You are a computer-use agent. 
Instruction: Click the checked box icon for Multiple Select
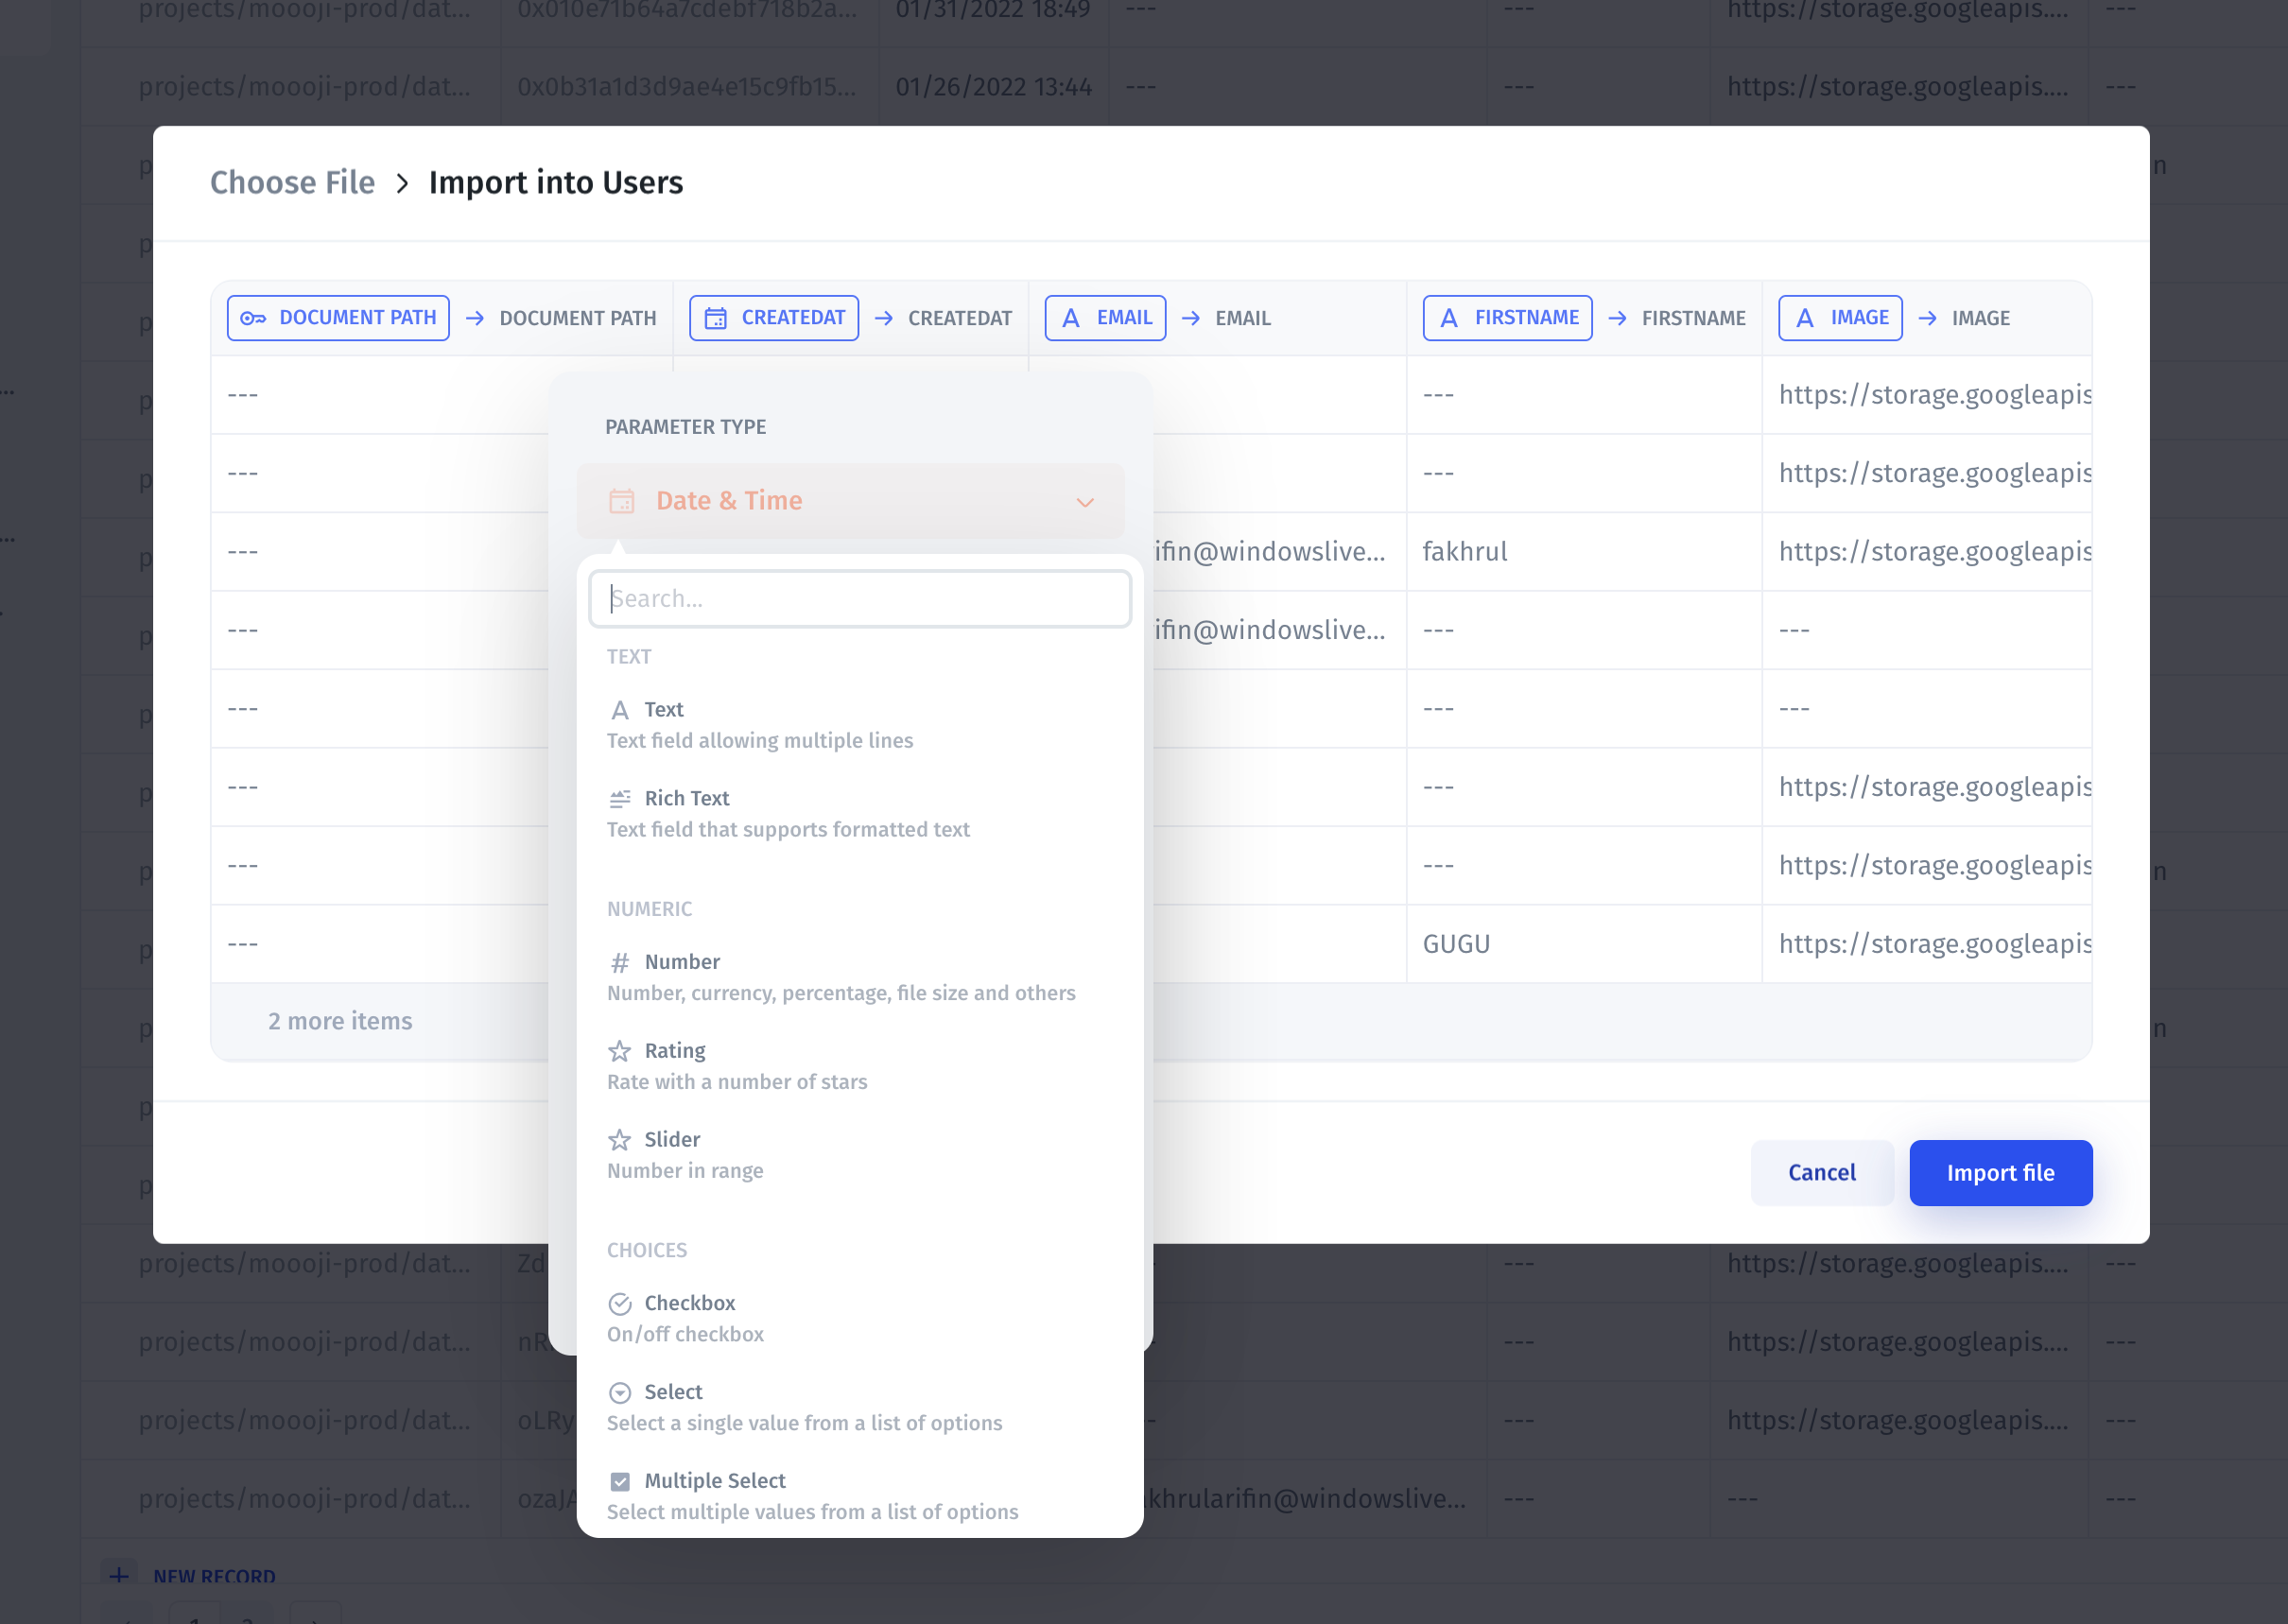[x=620, y=1481]
